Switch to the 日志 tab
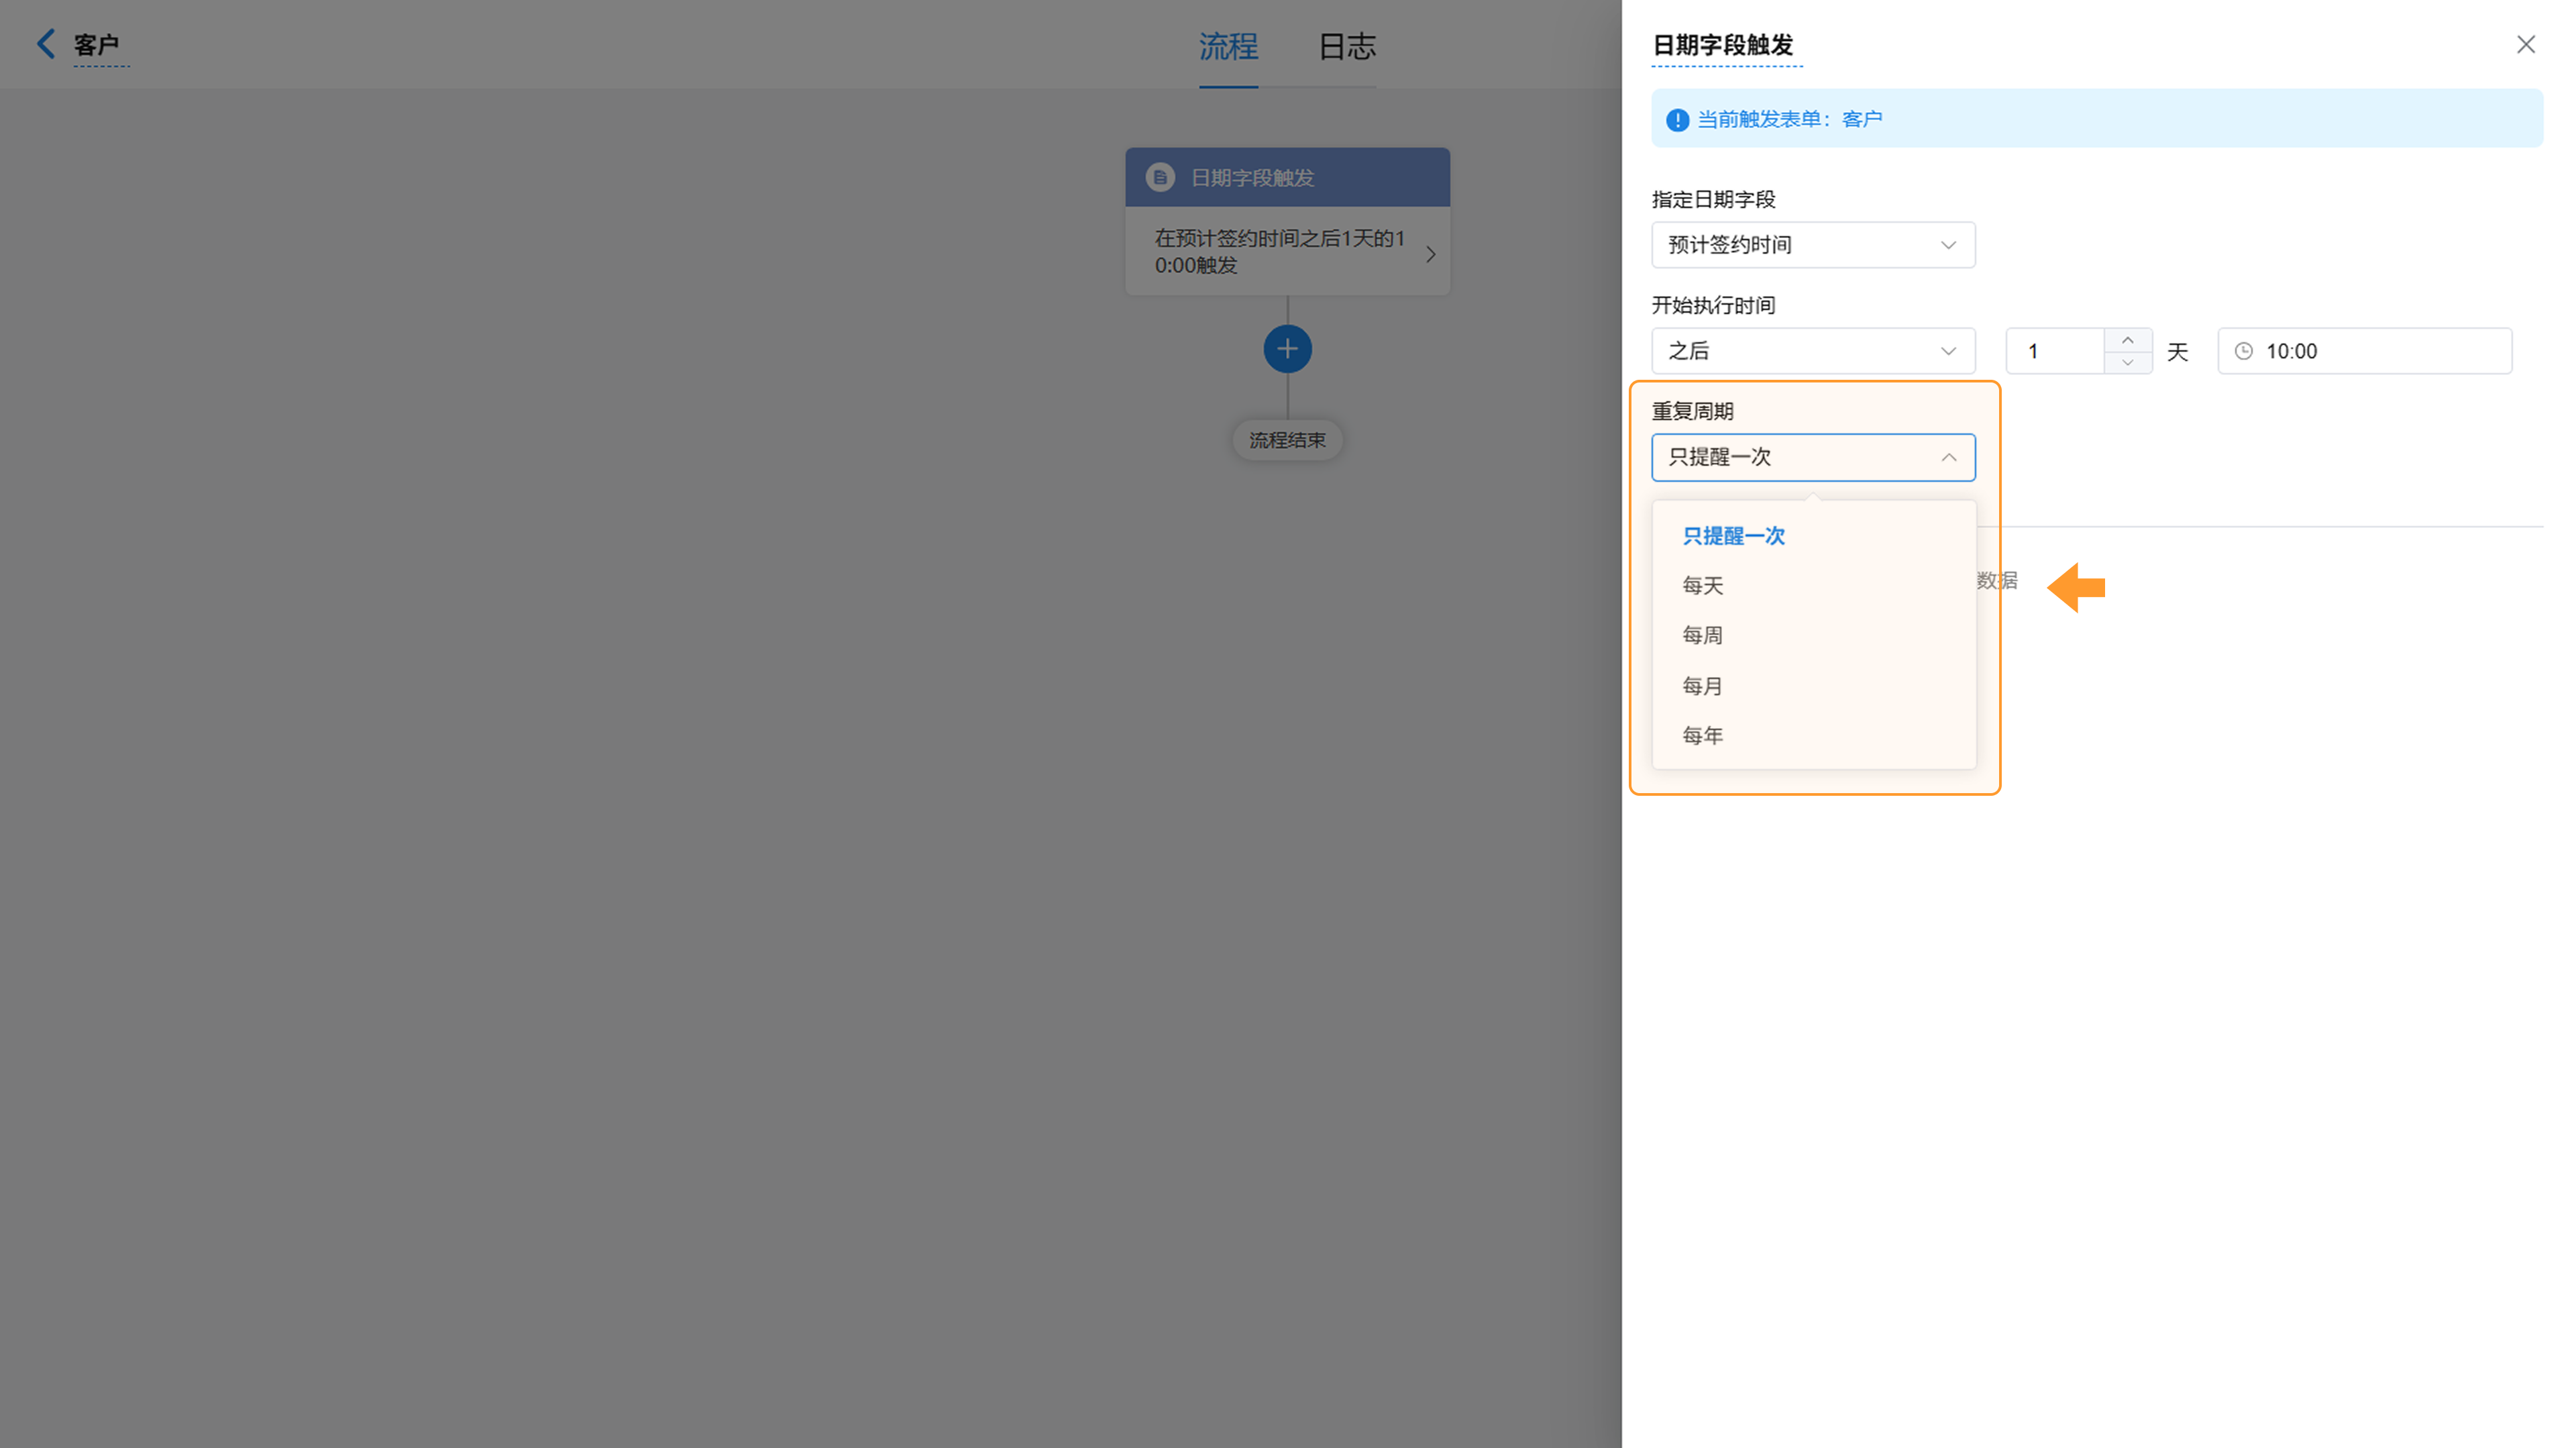The image size is (2576, 1448). coord(1346,46)
